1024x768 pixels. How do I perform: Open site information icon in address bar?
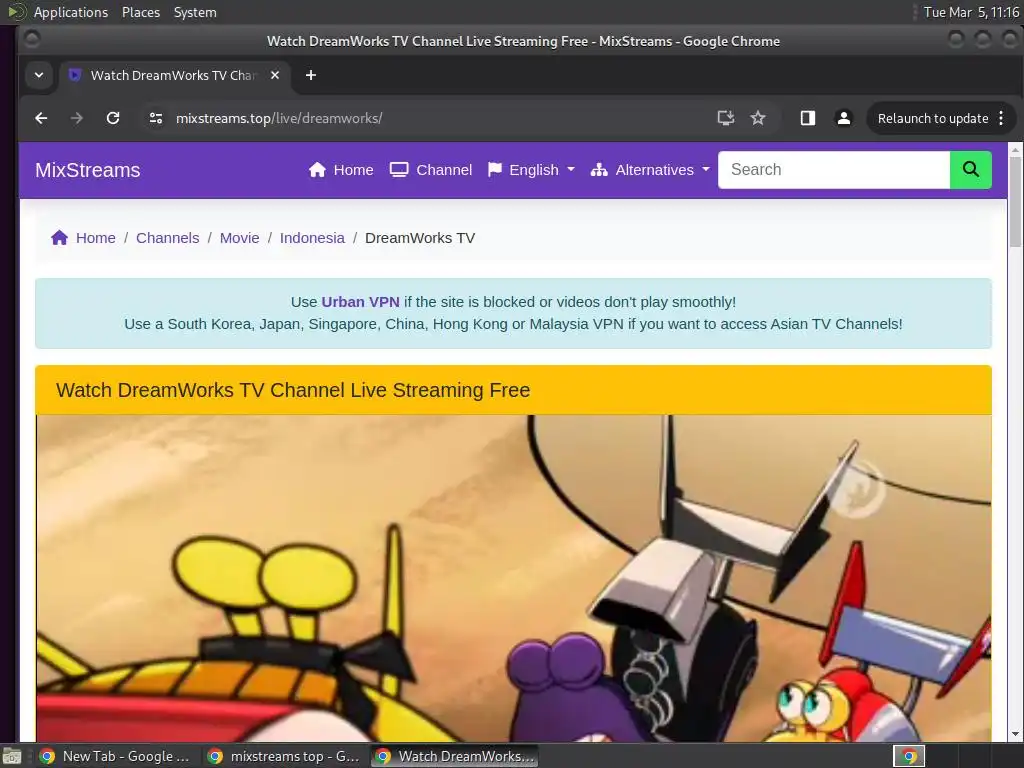pyautogui.click(x=155, y=118)
